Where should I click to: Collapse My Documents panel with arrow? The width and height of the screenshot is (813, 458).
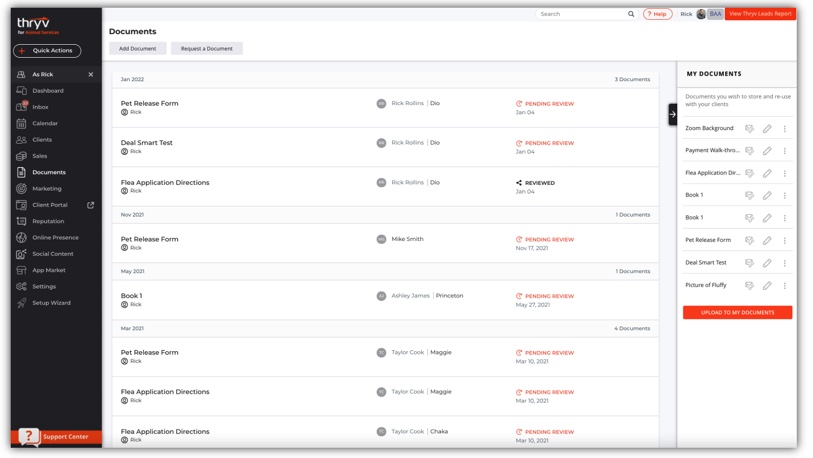click(672, 115)
